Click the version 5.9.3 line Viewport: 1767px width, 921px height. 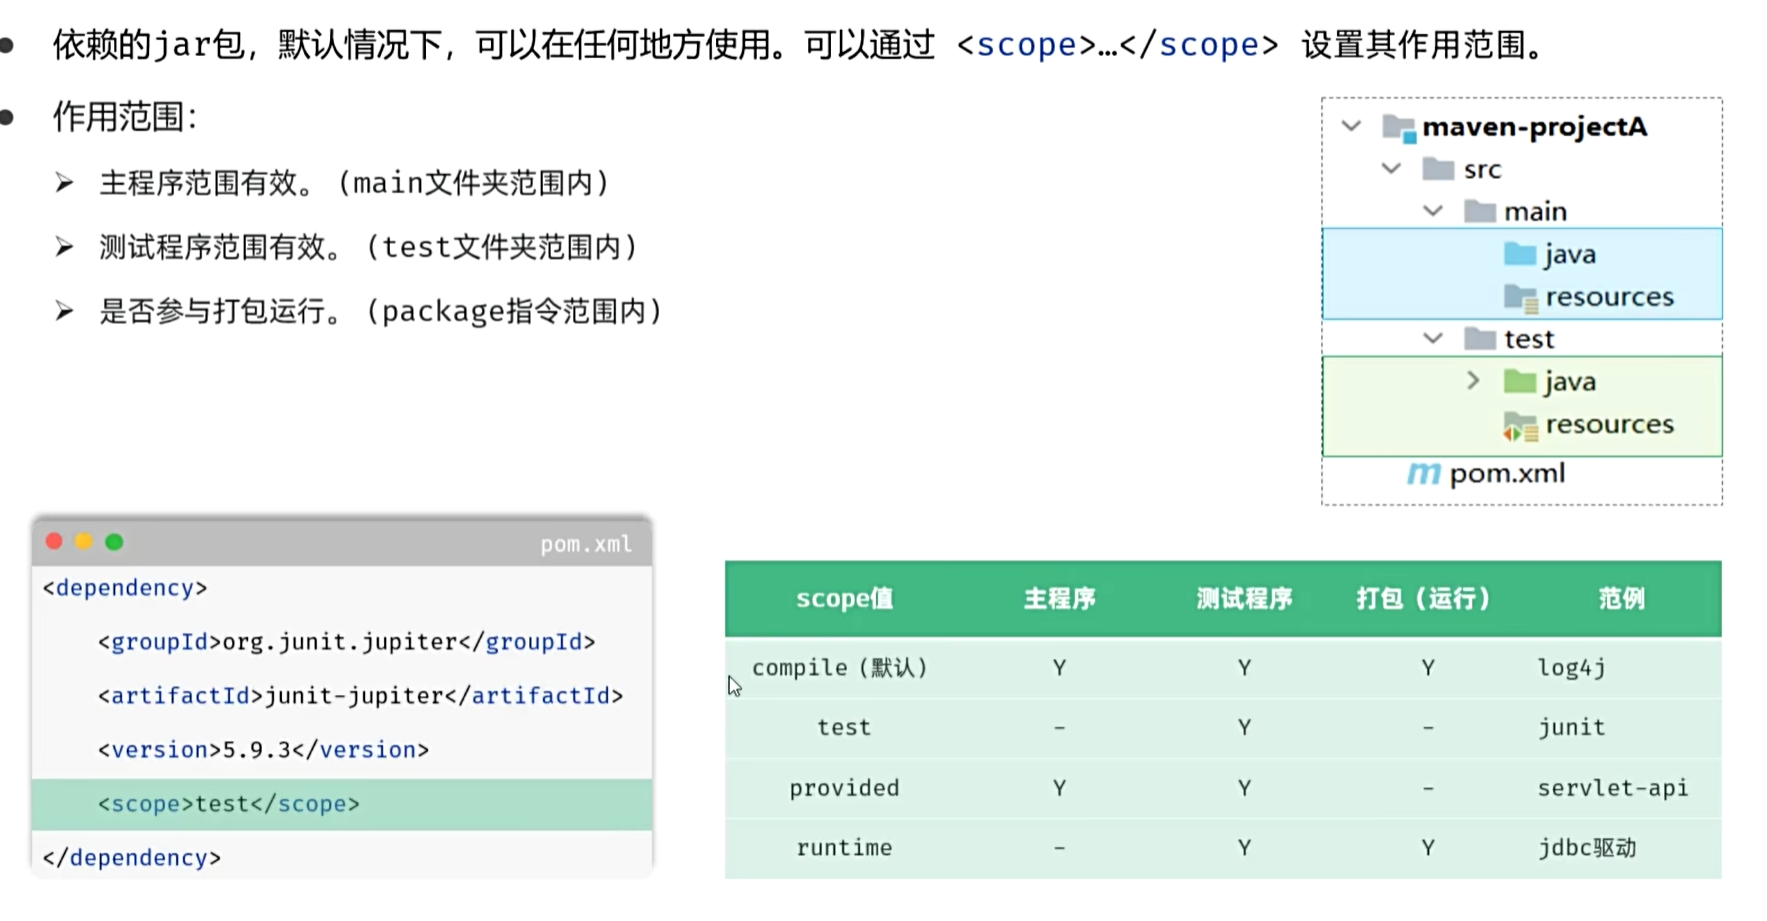[264, 750]
